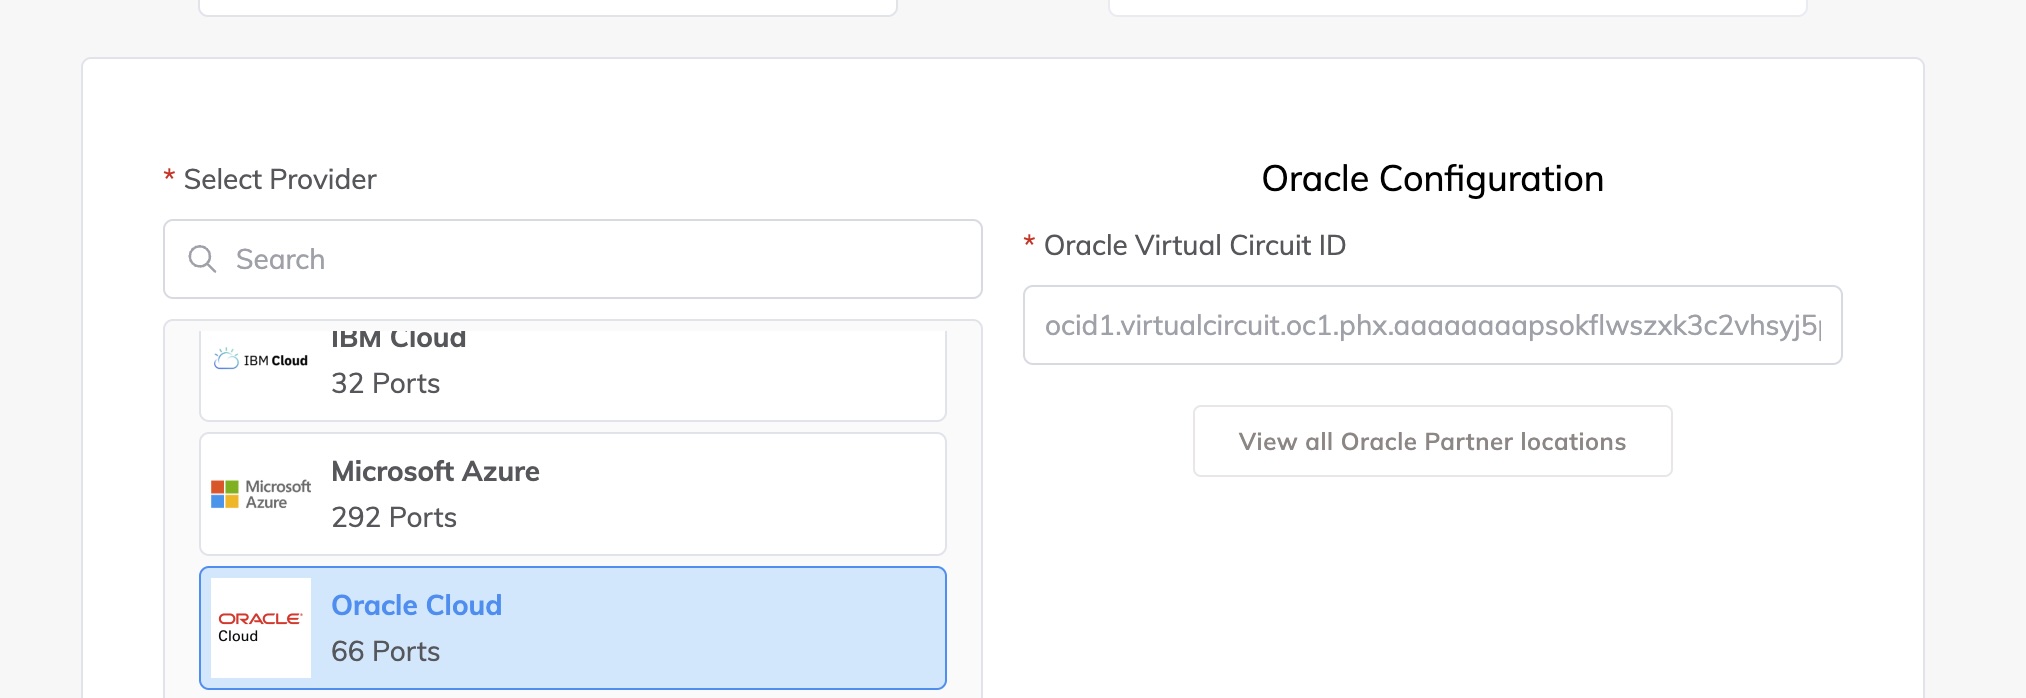Click the IBM Cloud logo icon

click(260, 360)
